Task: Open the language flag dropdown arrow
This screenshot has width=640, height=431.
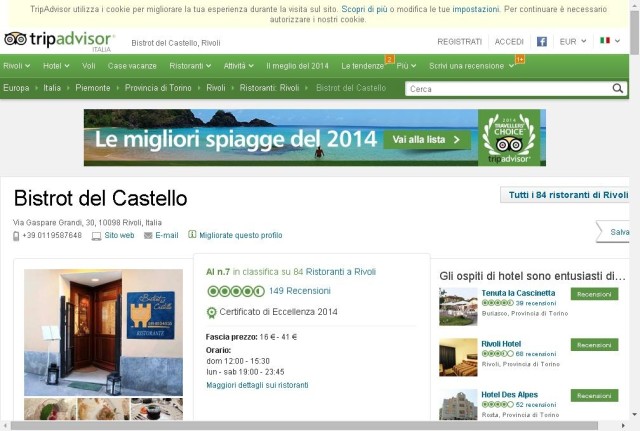Action: click(x=618, y=41)
